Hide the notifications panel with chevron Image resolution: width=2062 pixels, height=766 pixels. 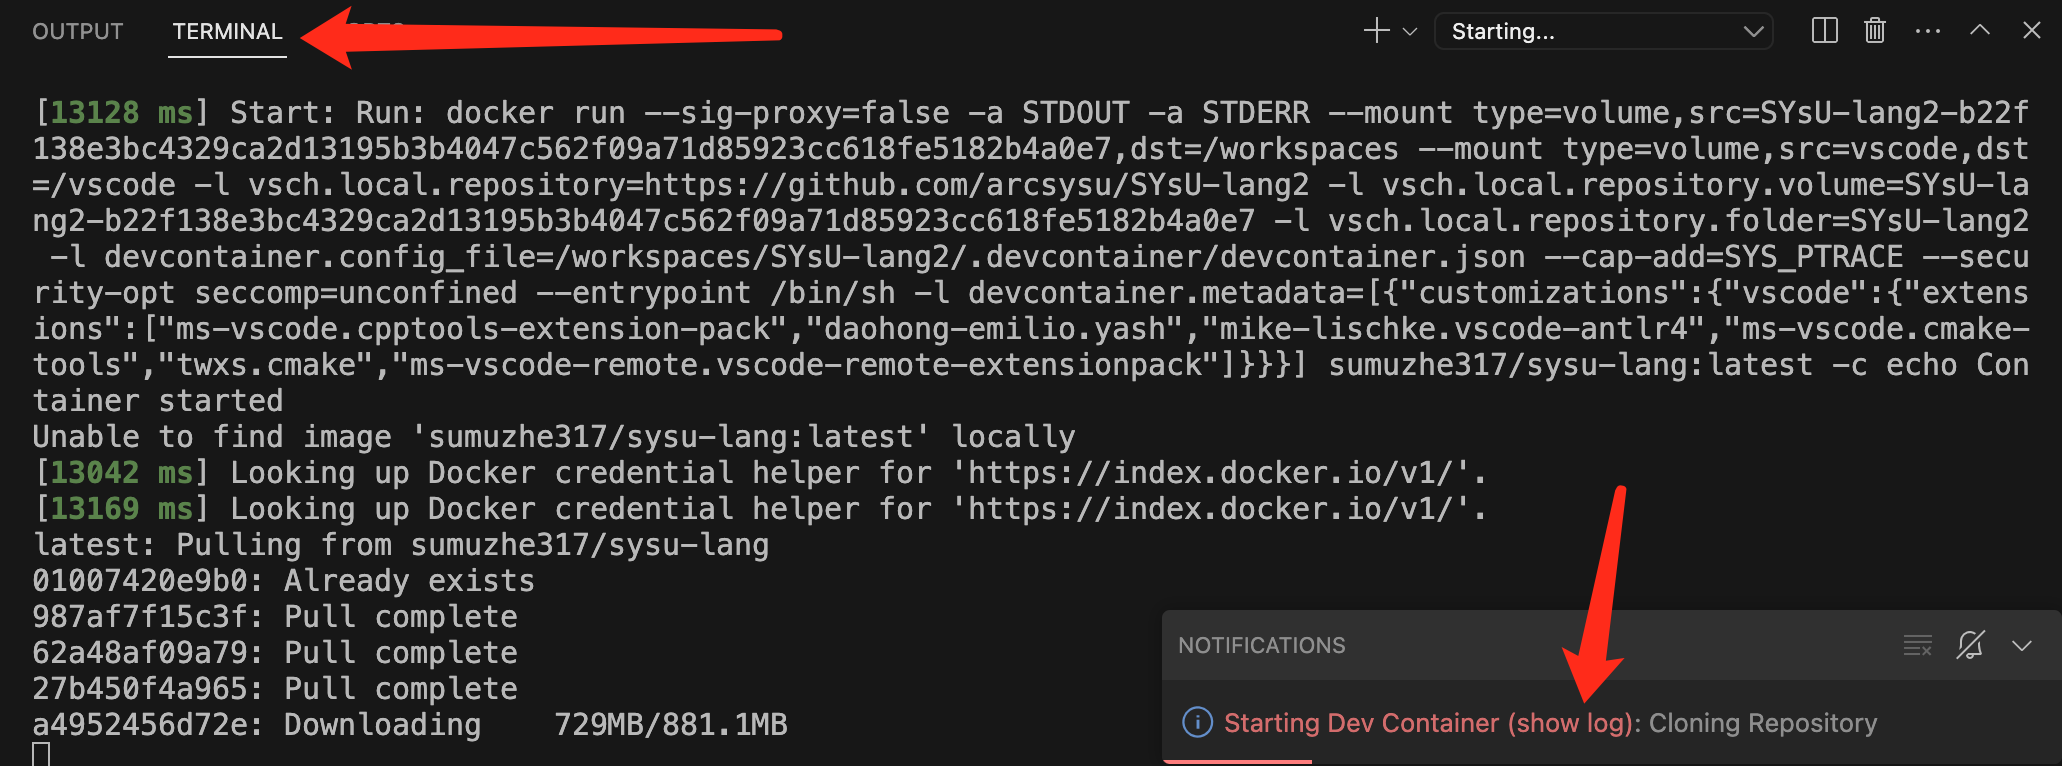(x=2022, y=646)
